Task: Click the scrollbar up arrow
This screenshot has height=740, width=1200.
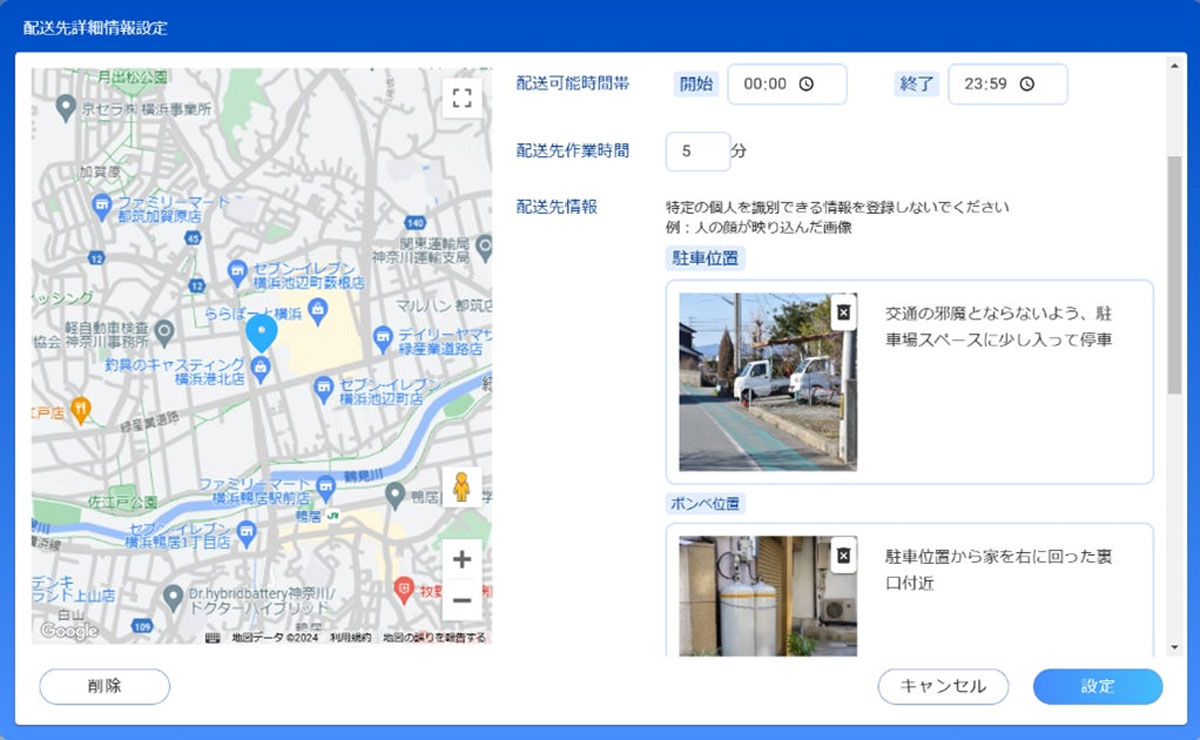Action: (1174, 66)
